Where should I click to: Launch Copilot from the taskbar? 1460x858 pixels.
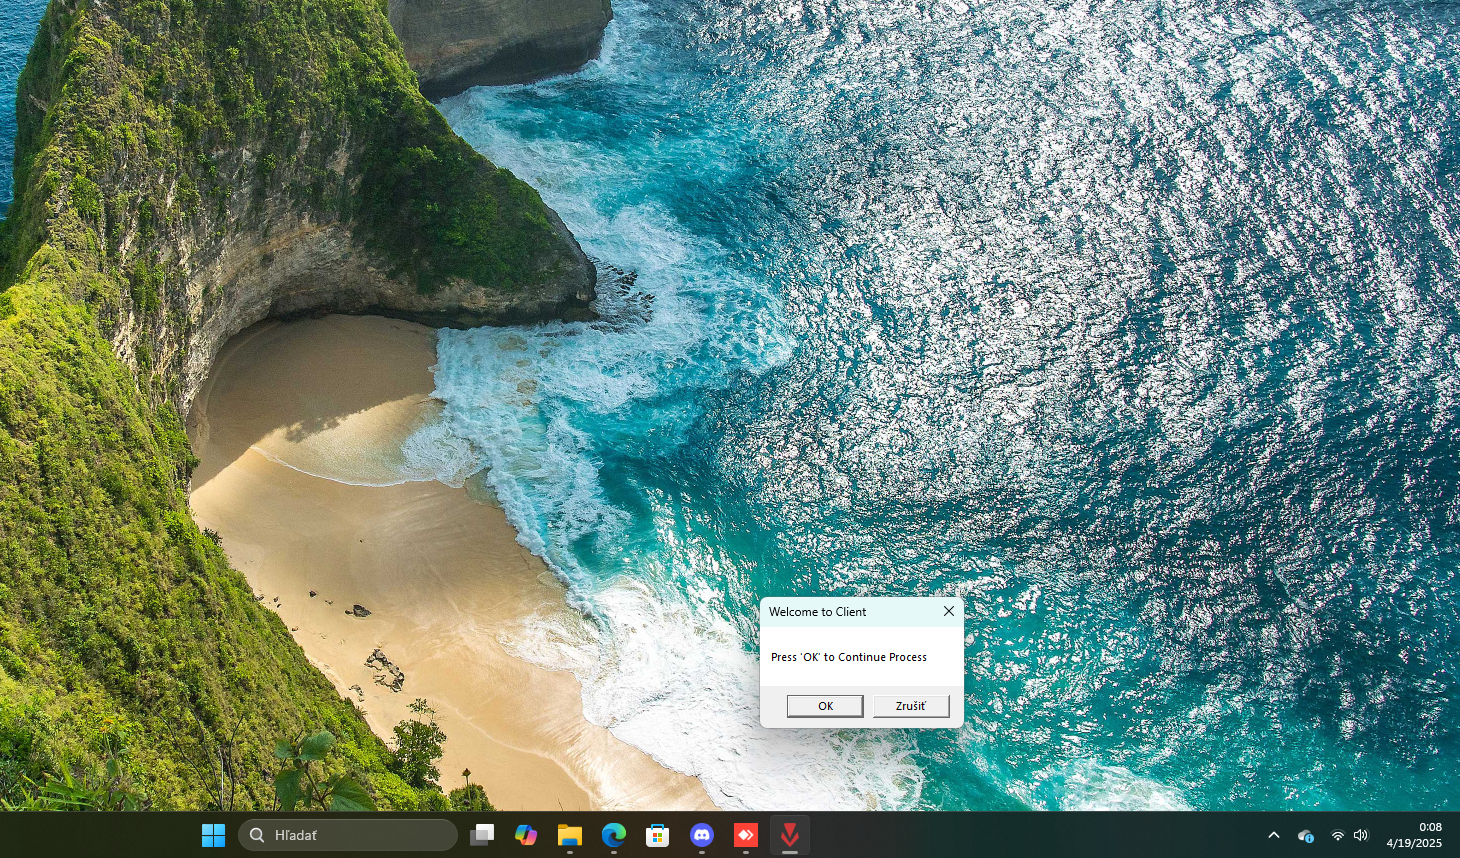pyautogui.click(x=526, y=835)
